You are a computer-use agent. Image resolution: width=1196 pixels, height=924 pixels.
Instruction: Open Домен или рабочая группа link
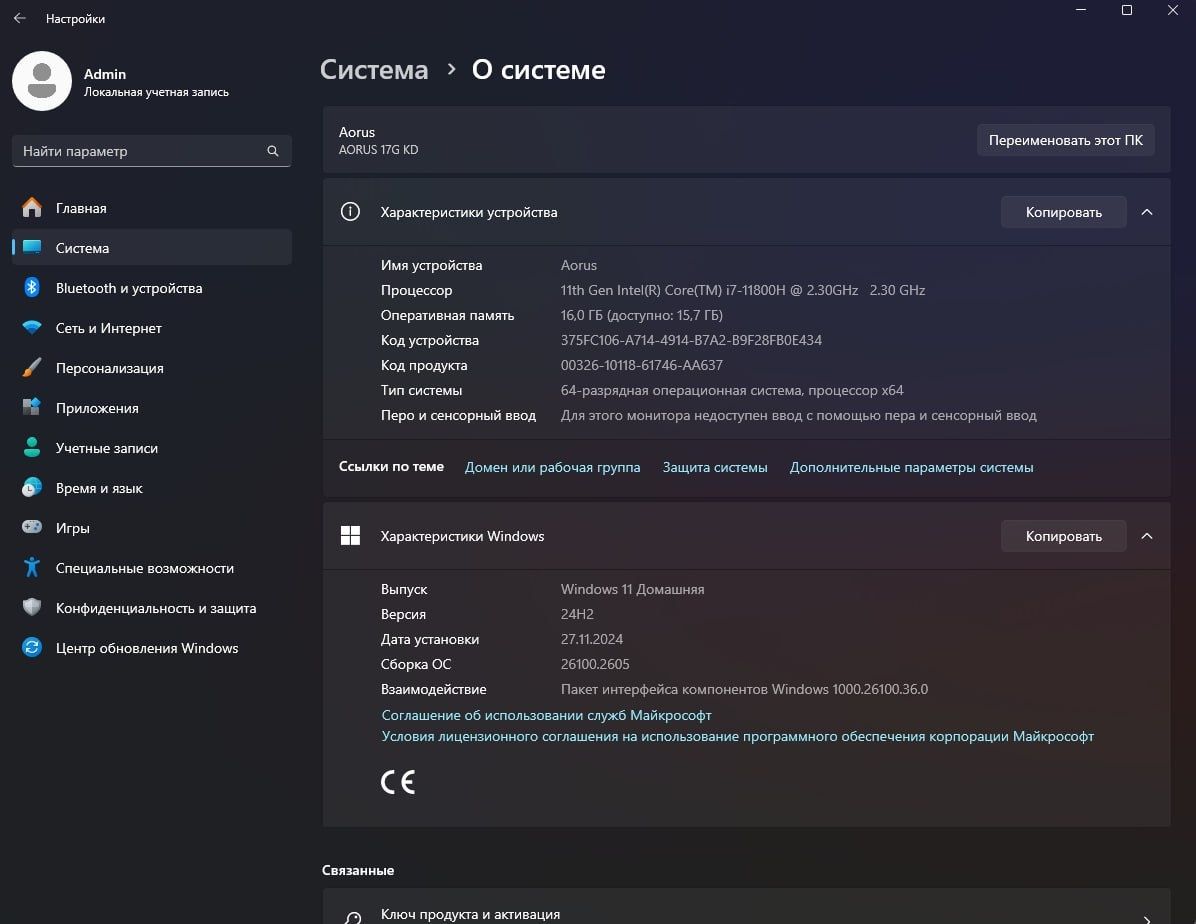552,467
